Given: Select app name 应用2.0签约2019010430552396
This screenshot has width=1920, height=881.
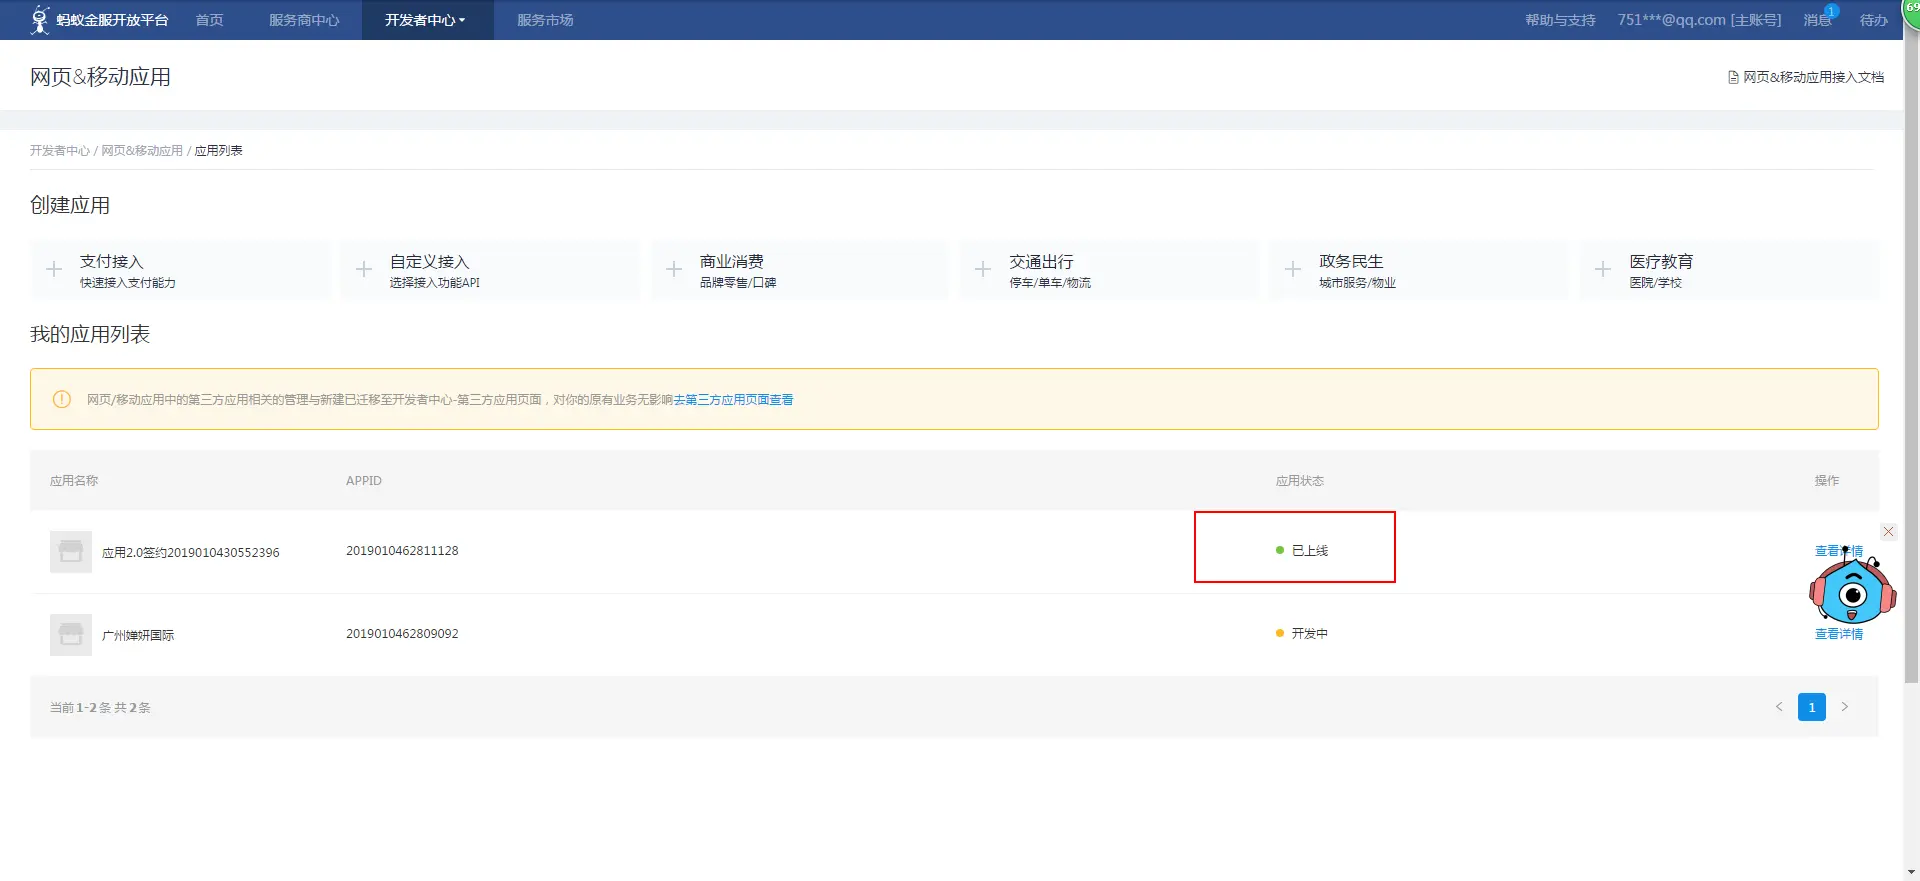Looking at the screenshot, I should (x=190, y=553).
